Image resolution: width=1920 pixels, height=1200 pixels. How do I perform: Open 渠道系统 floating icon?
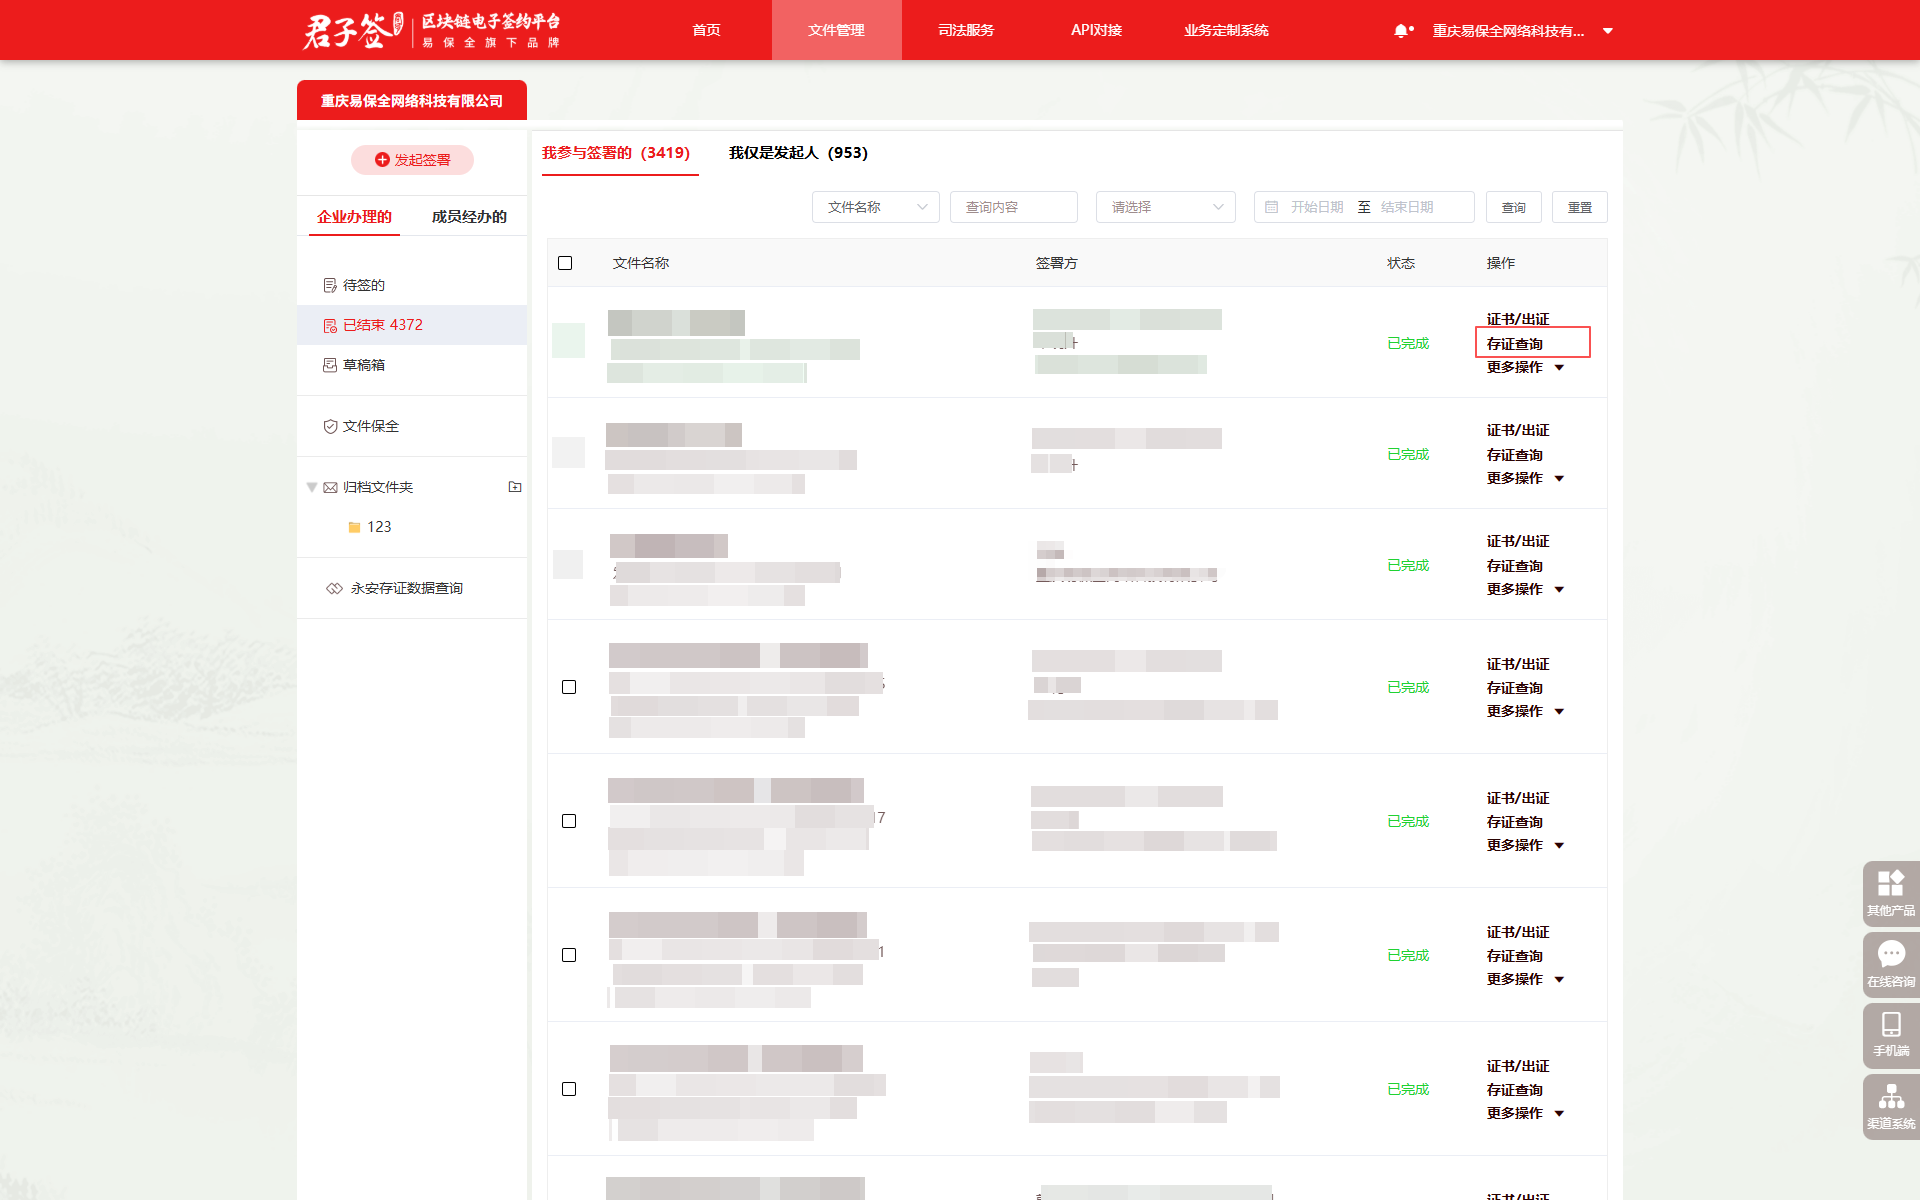pyautogui.click(x=1890, y=1104)
